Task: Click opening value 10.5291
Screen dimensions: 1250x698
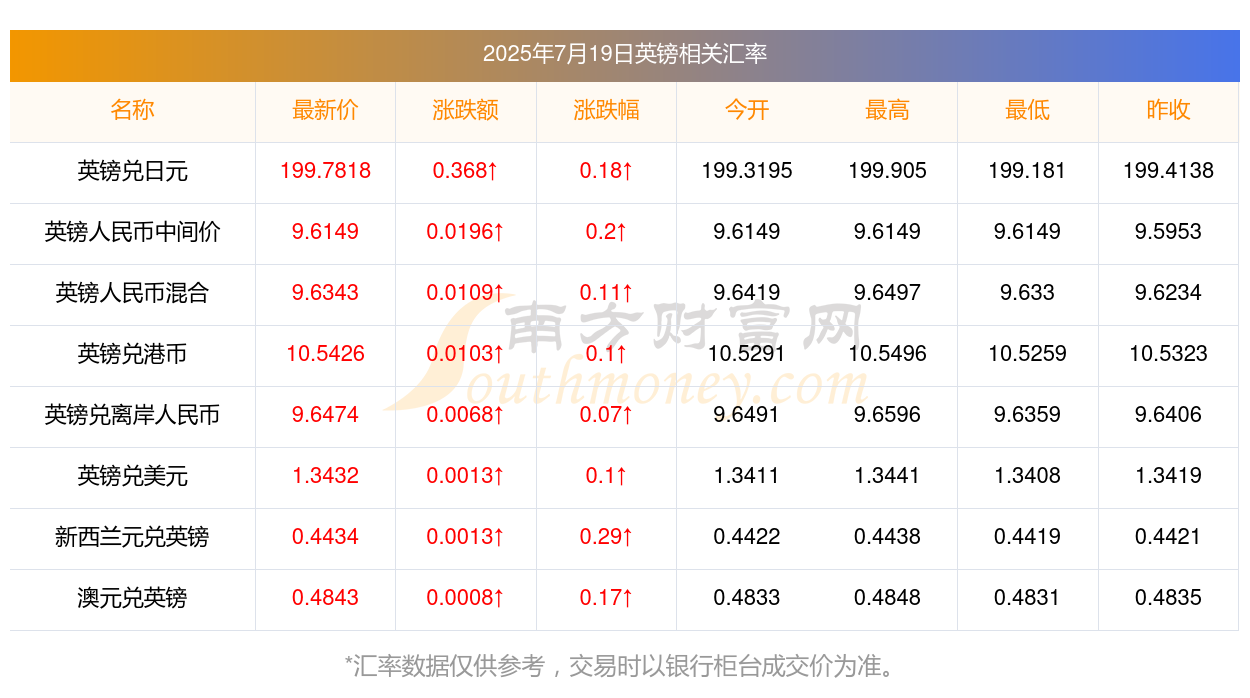Action: coord(747,354)
